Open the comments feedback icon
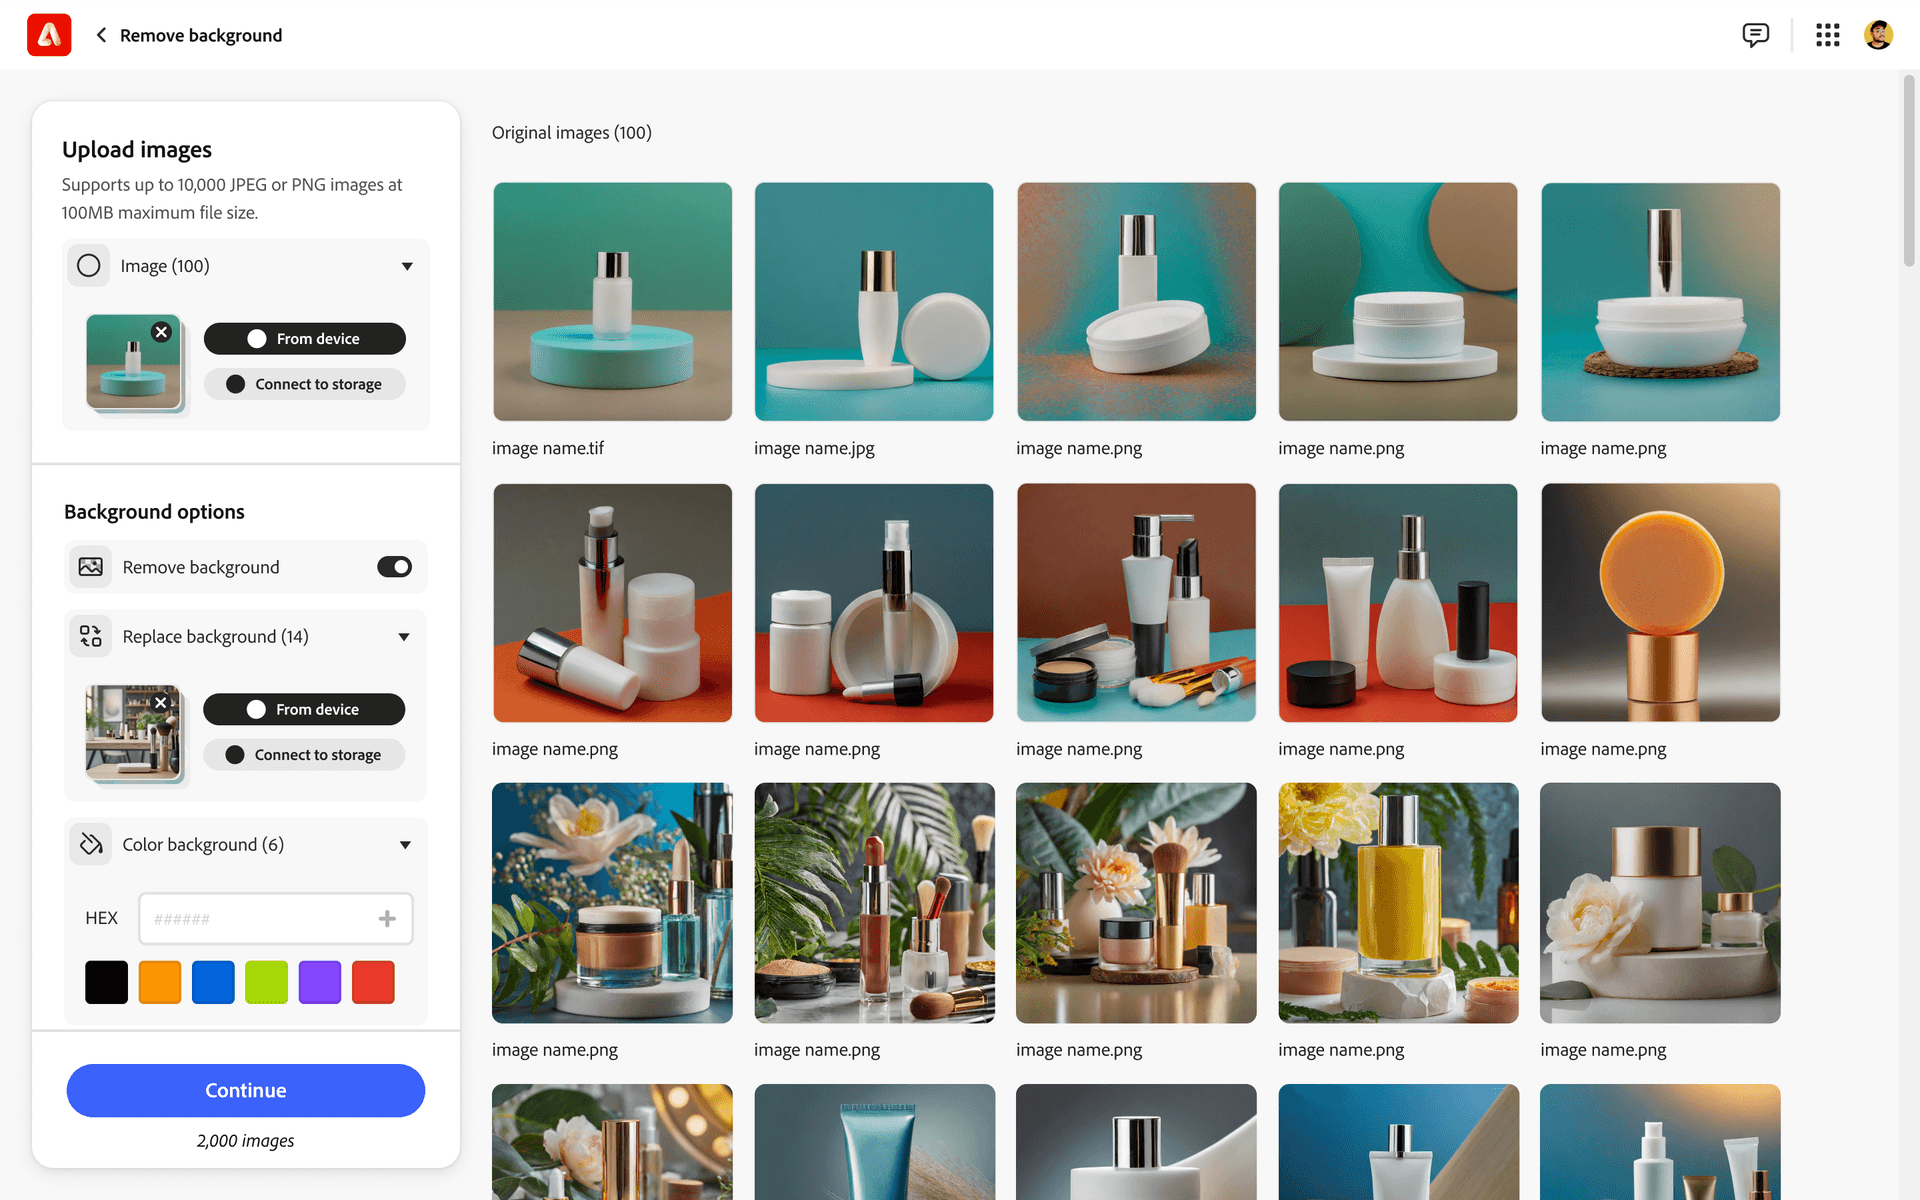 [1755, 35]
